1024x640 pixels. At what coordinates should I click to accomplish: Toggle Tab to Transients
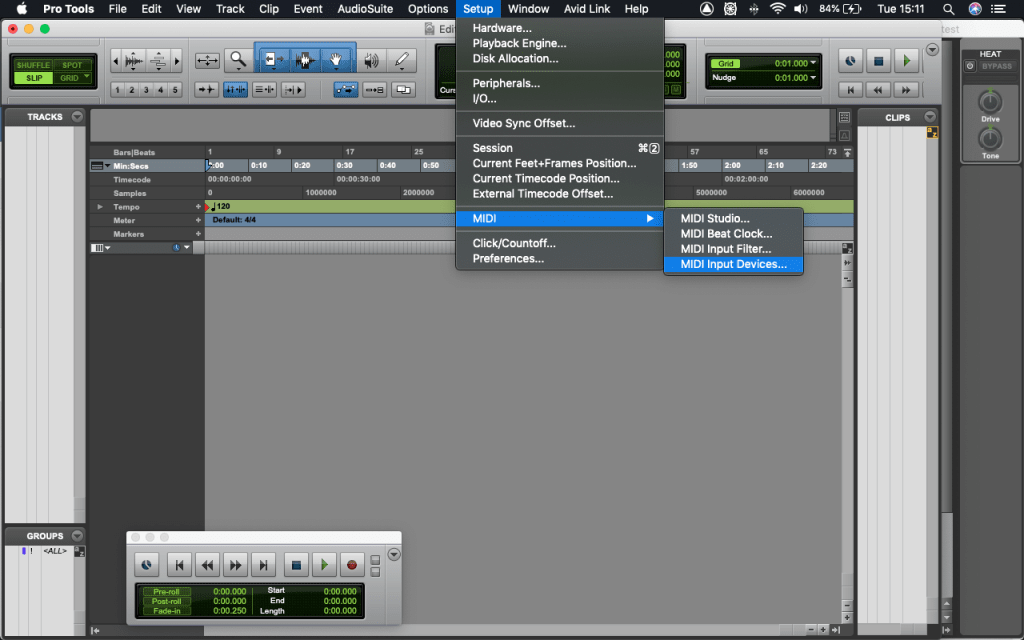(x=206, y=89)
